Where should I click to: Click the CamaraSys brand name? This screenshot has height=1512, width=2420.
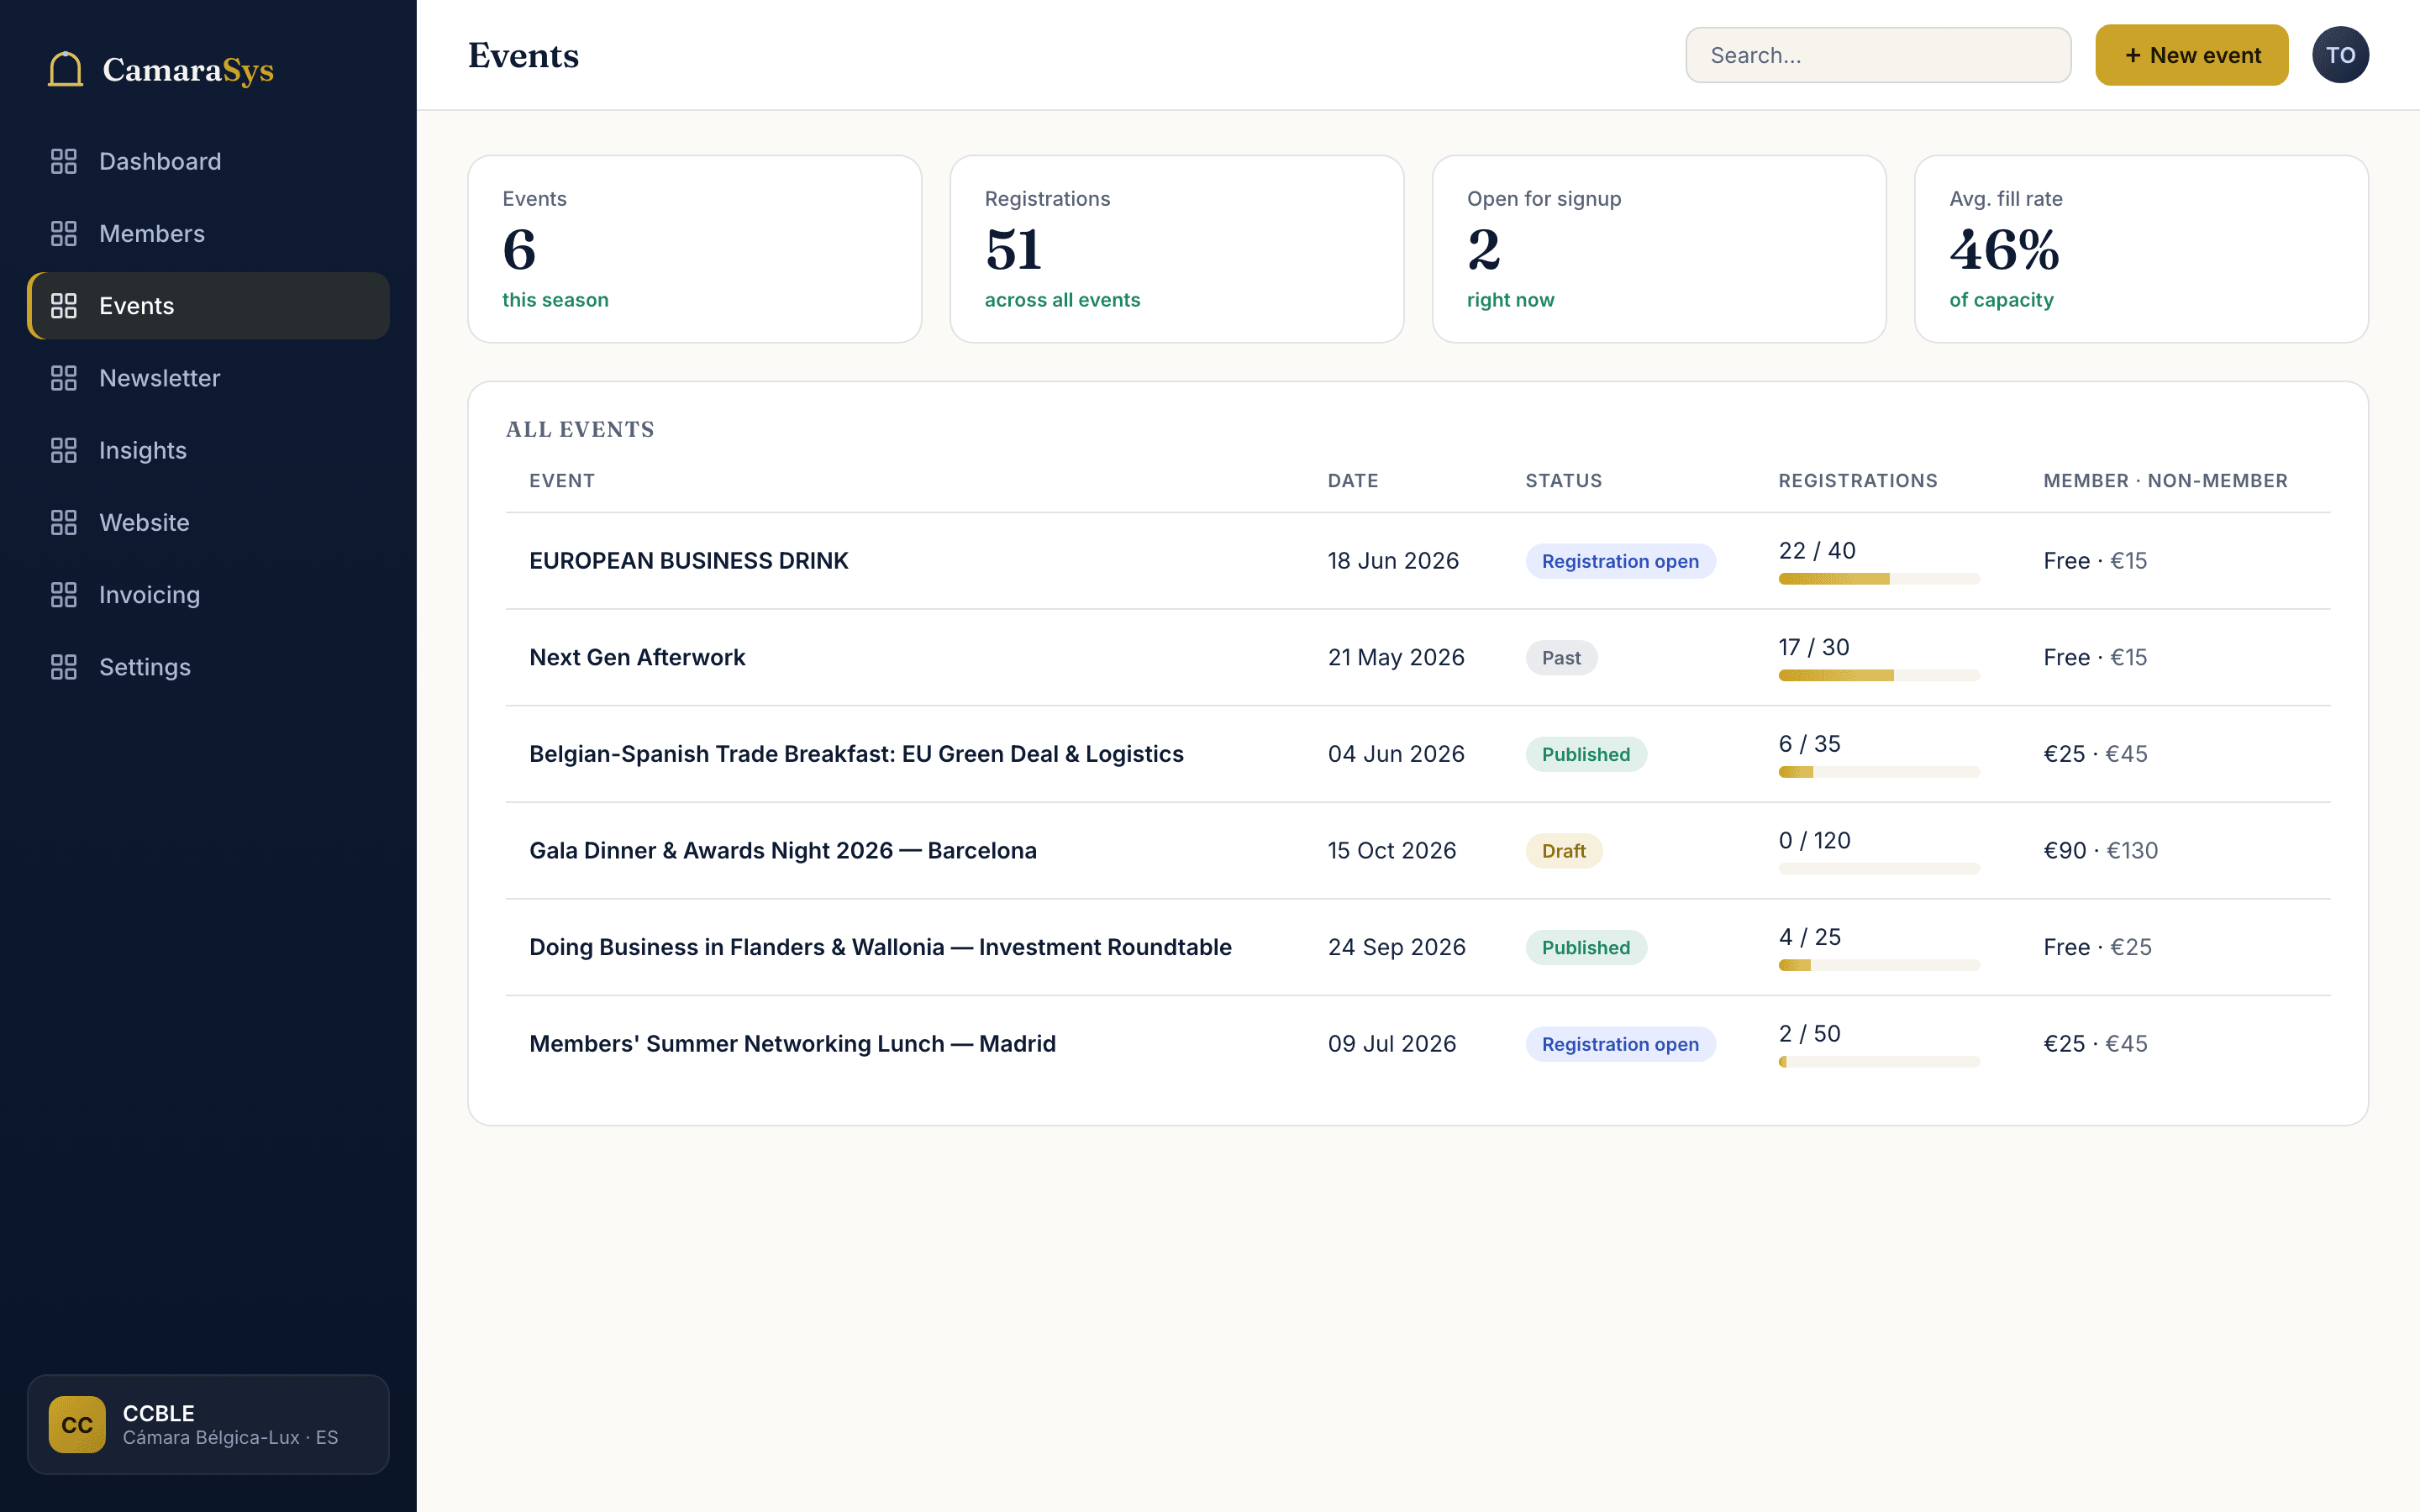pos(188,70)
